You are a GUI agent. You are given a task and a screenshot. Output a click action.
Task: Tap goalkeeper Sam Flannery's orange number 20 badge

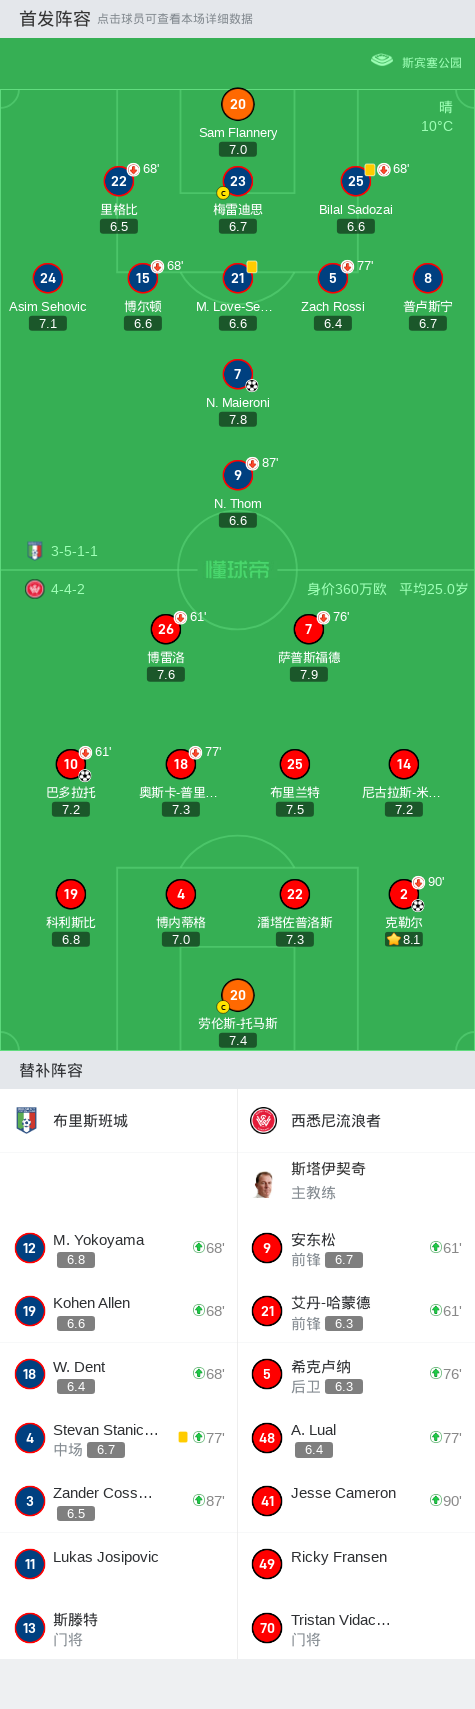(x=238, y=104)
